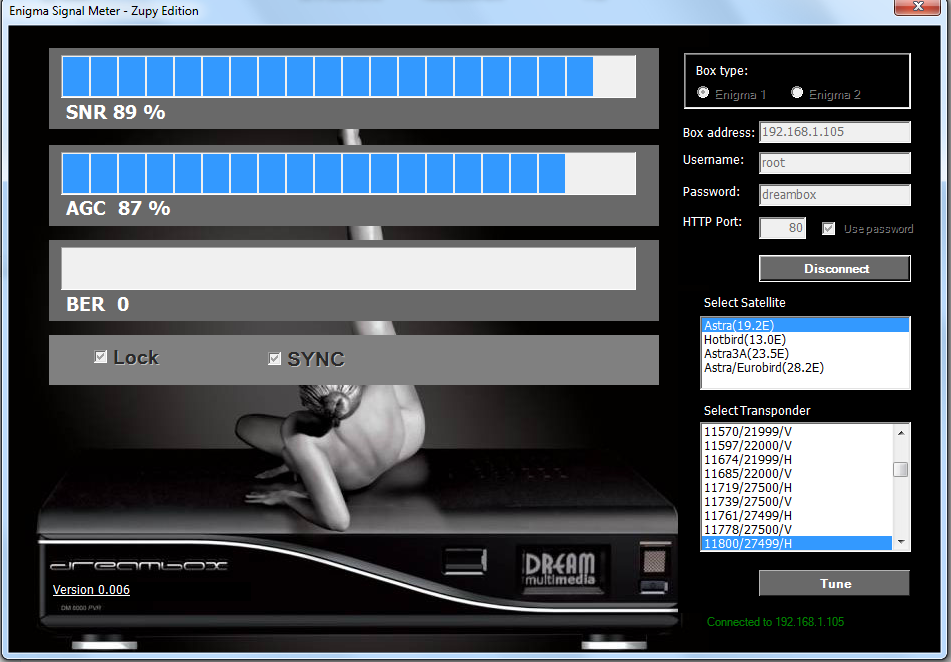
Task: Select transponder 11570/21999/V
Action: (796, 431)
